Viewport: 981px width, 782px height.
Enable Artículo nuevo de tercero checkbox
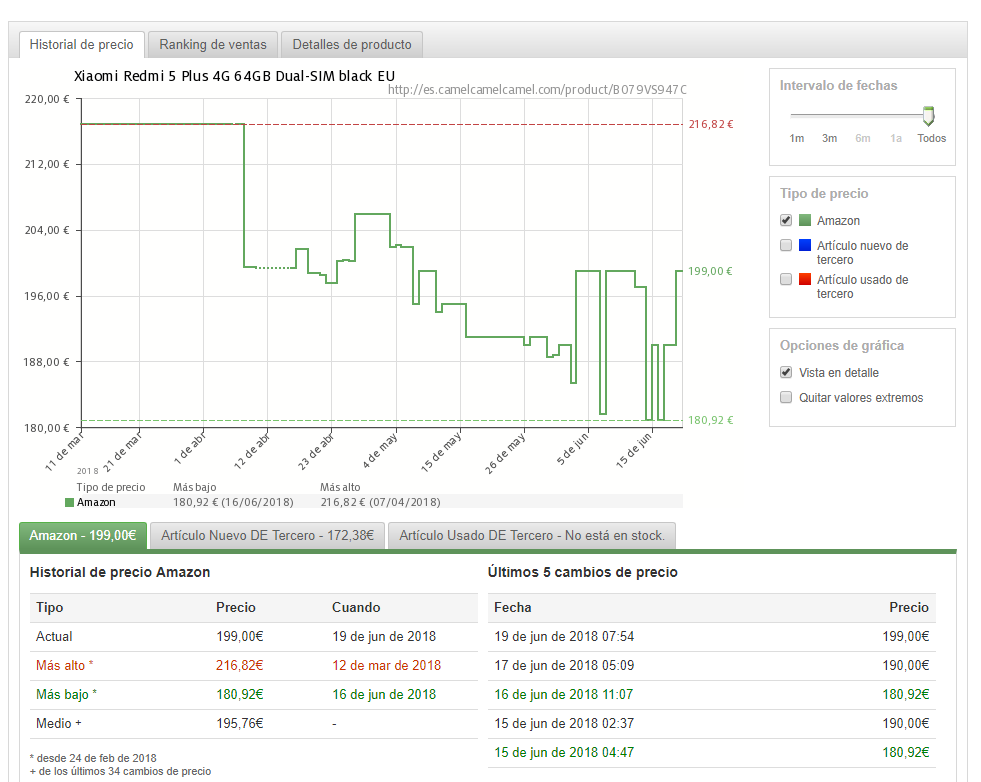[x=786, y=245]
